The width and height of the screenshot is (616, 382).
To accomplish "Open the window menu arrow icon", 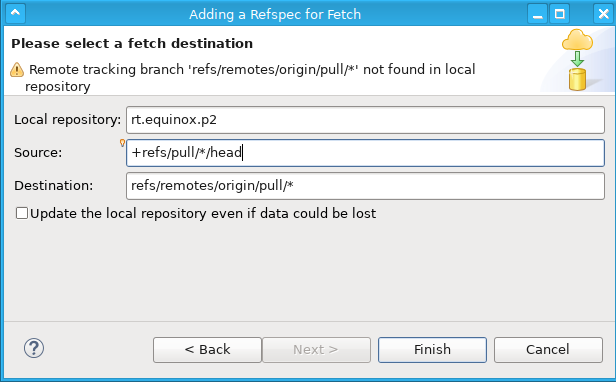I will pos(15,13).
